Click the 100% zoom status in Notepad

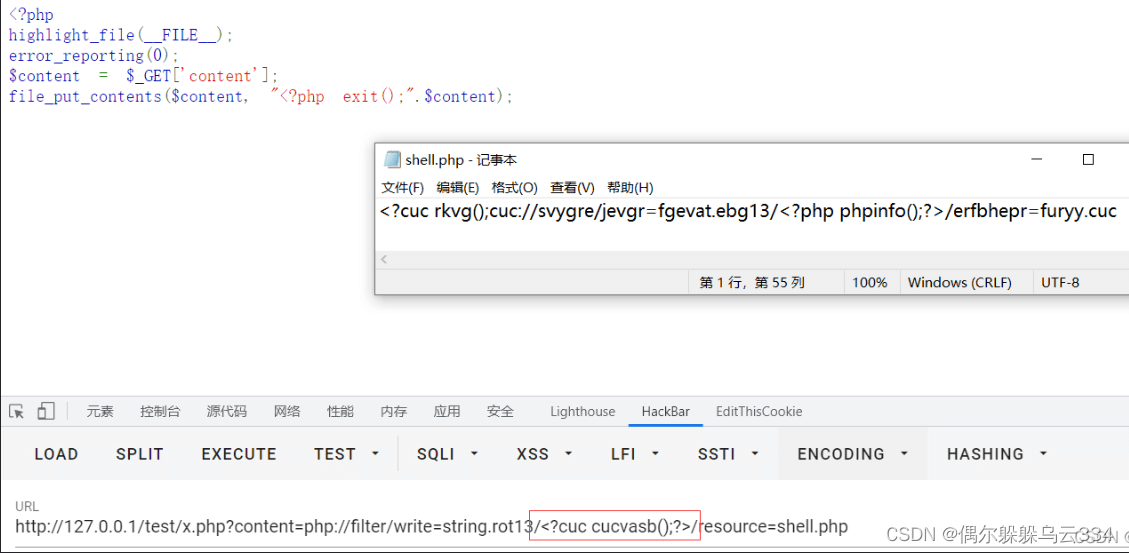pos(870,282)
